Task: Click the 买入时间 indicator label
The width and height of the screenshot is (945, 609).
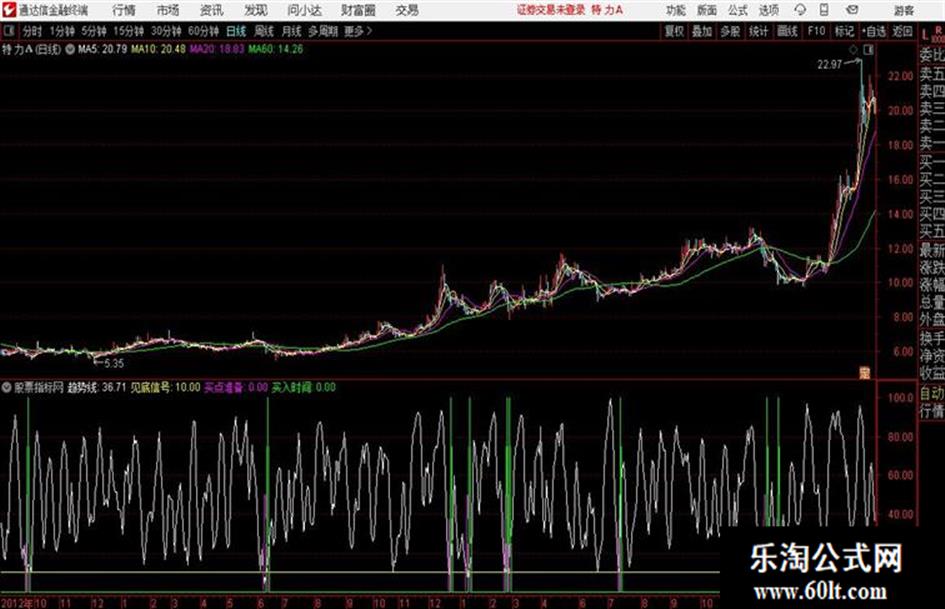Action: point(304,388)
